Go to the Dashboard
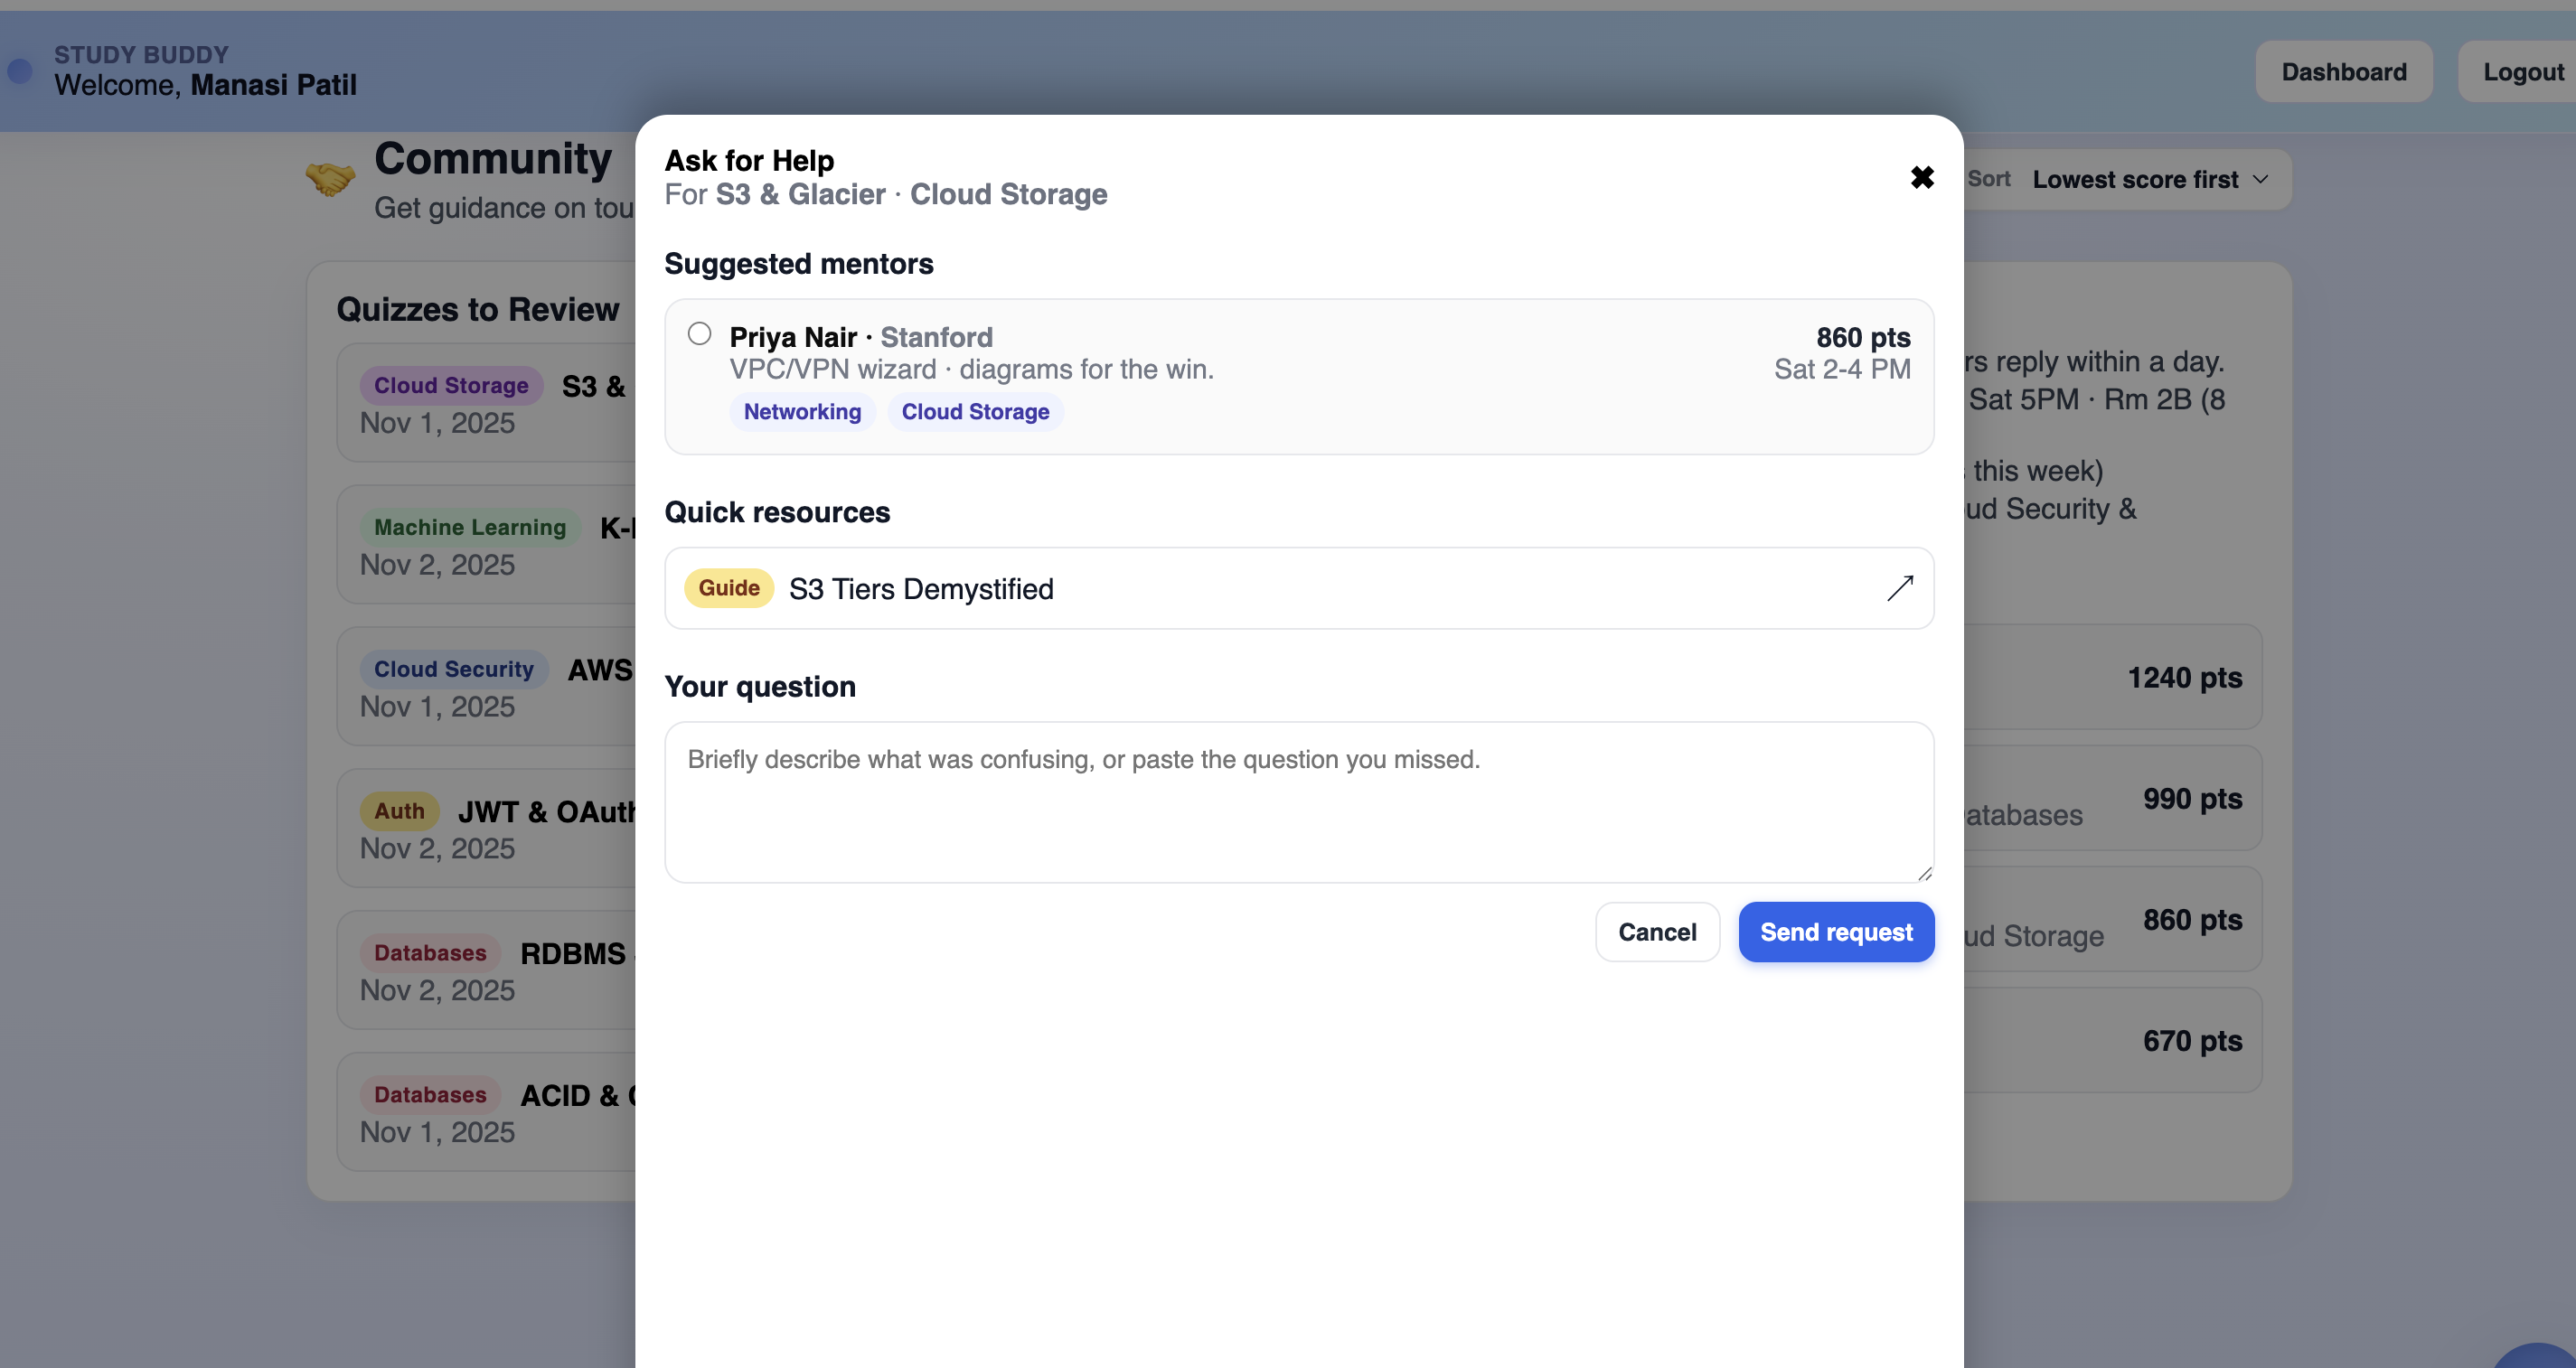 (2343, 72)
